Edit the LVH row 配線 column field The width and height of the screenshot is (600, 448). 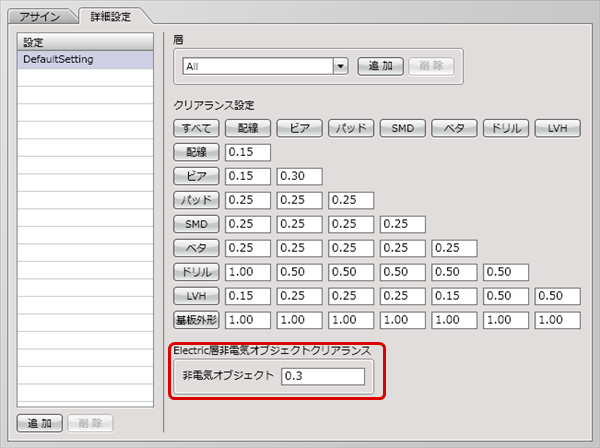(x=248, y=296)
